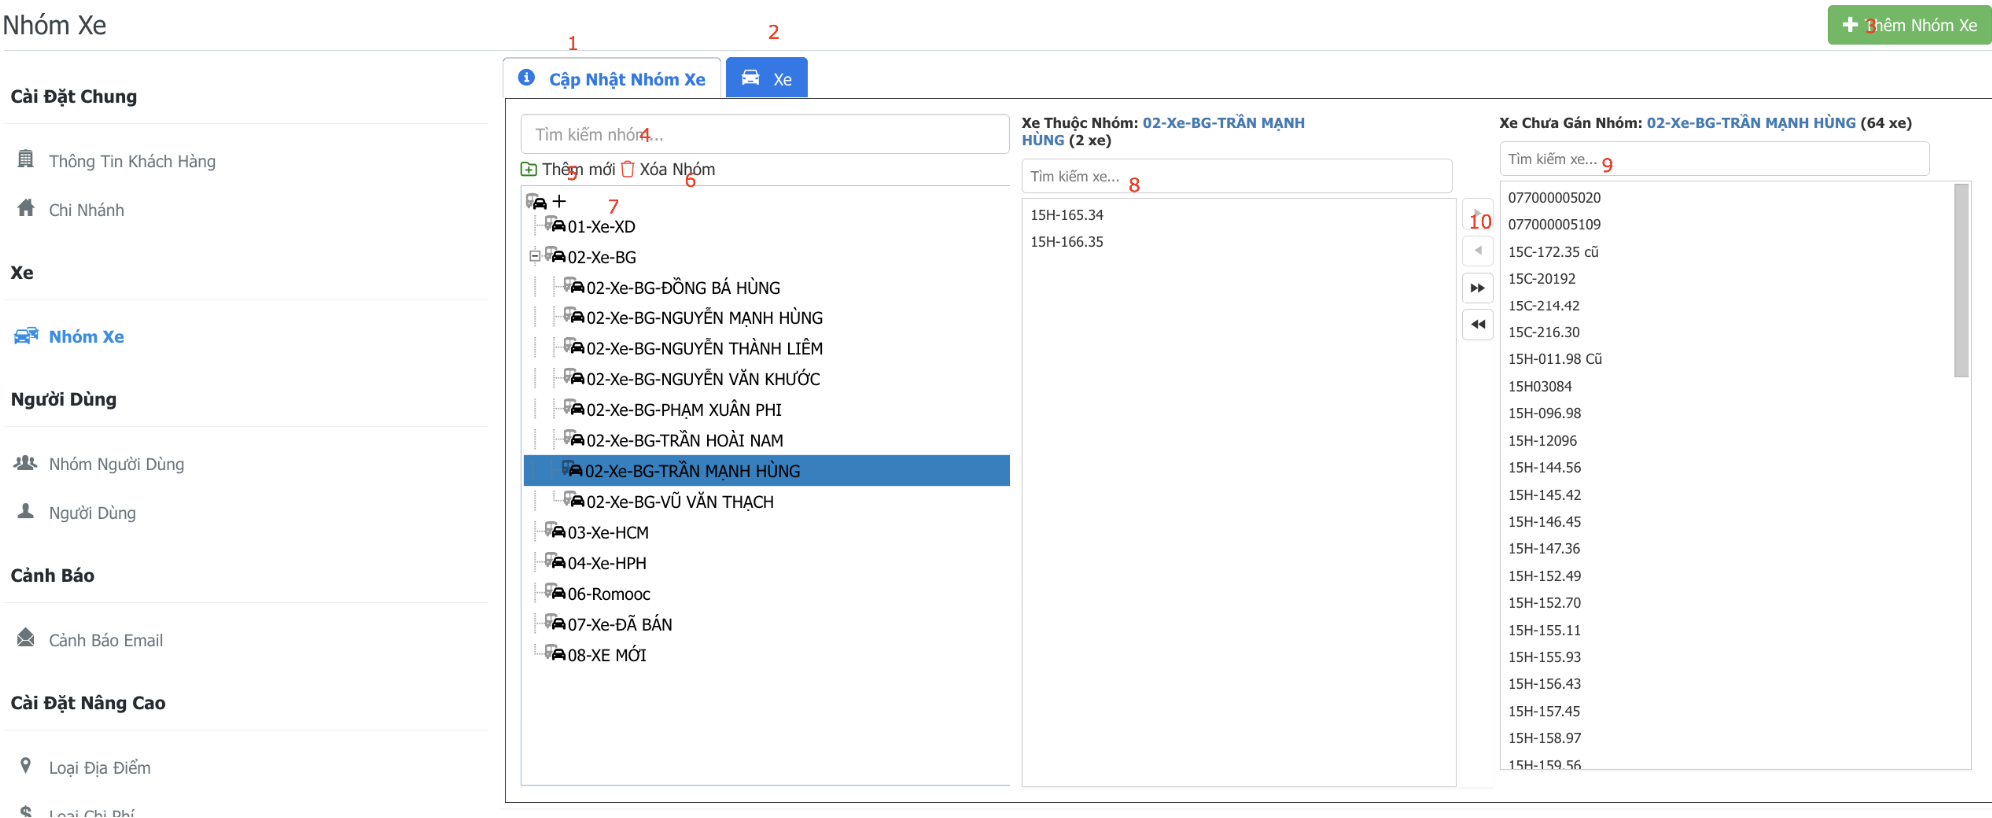Screen dimensions: 1992x818
Task: Click the green plus icon for Thêm mới
Action: (x=529, y=169)
